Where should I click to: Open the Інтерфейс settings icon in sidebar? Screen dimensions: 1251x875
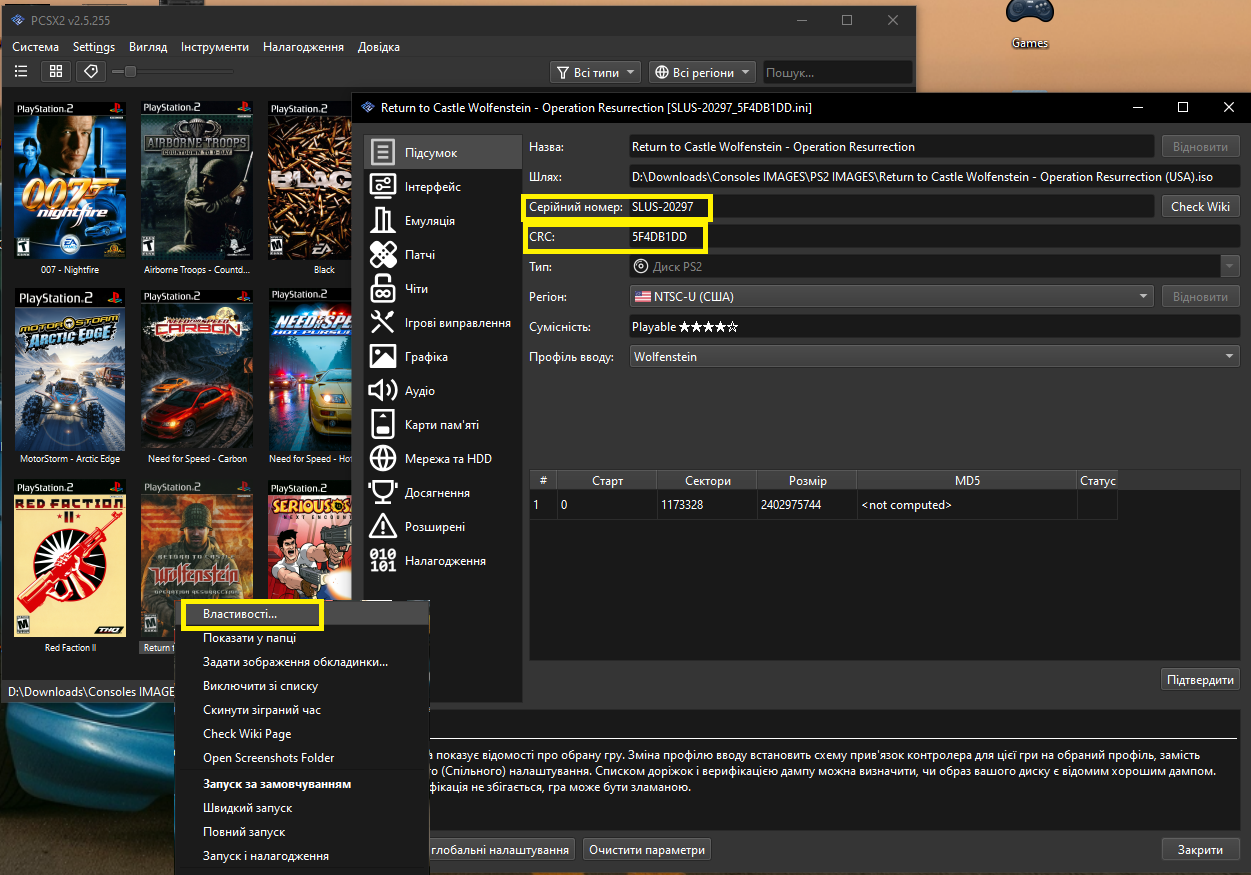[x=383, y=186]
